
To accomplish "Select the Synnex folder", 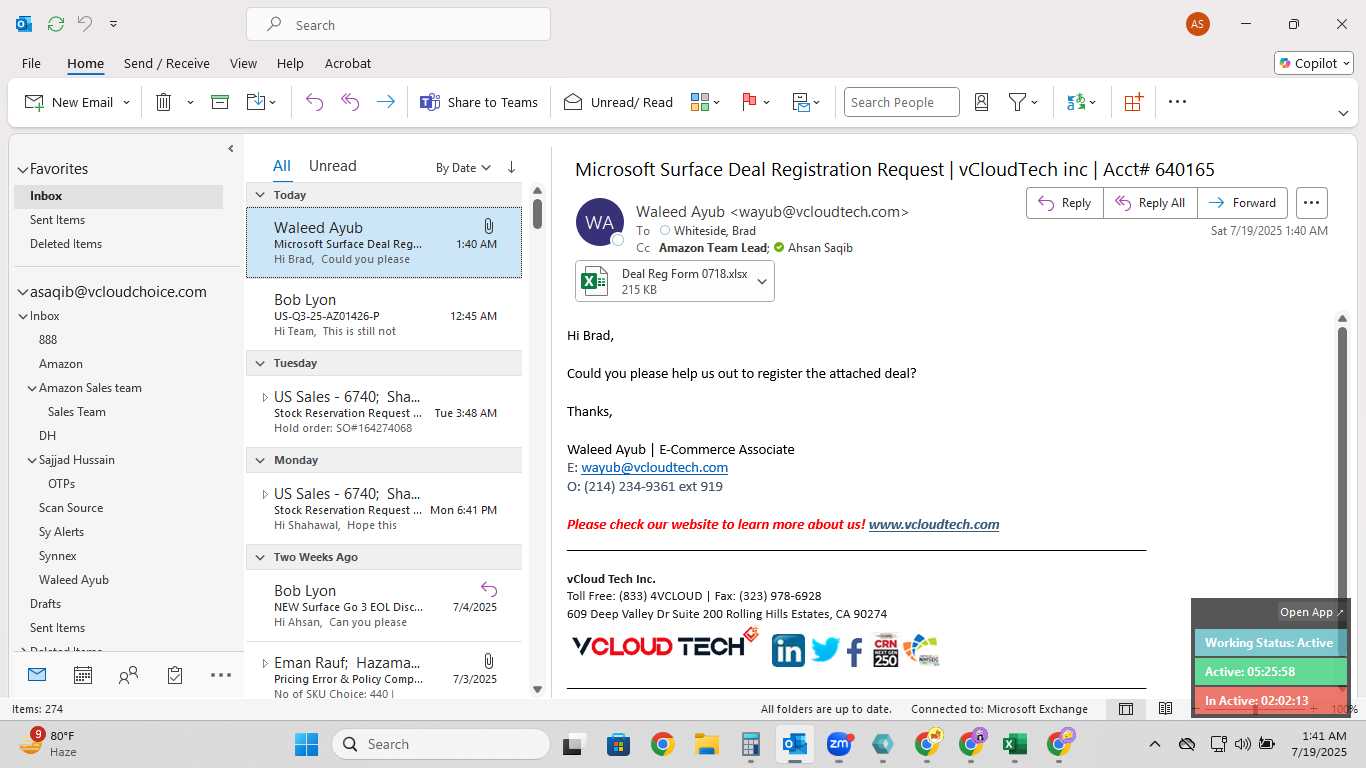I will pos(58,556).
